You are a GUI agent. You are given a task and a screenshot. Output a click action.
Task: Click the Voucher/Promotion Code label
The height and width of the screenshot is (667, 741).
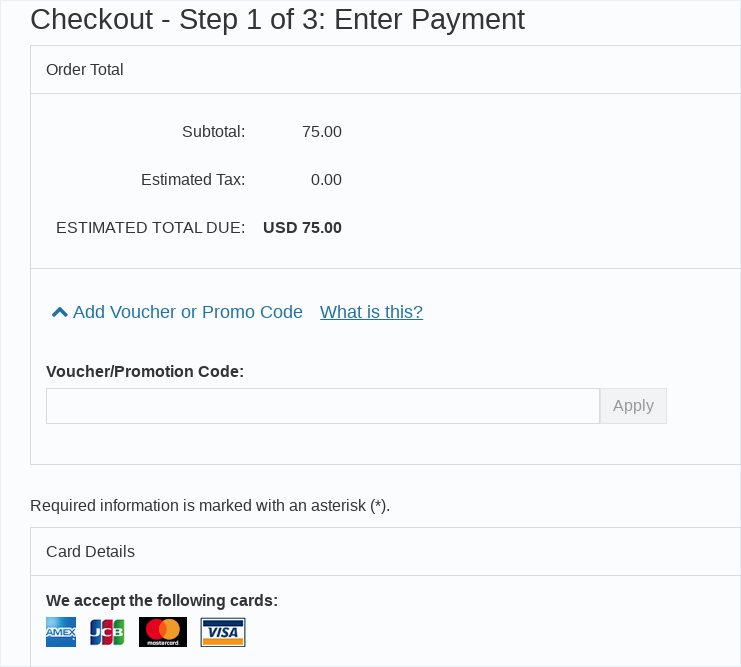pos(145,372)
